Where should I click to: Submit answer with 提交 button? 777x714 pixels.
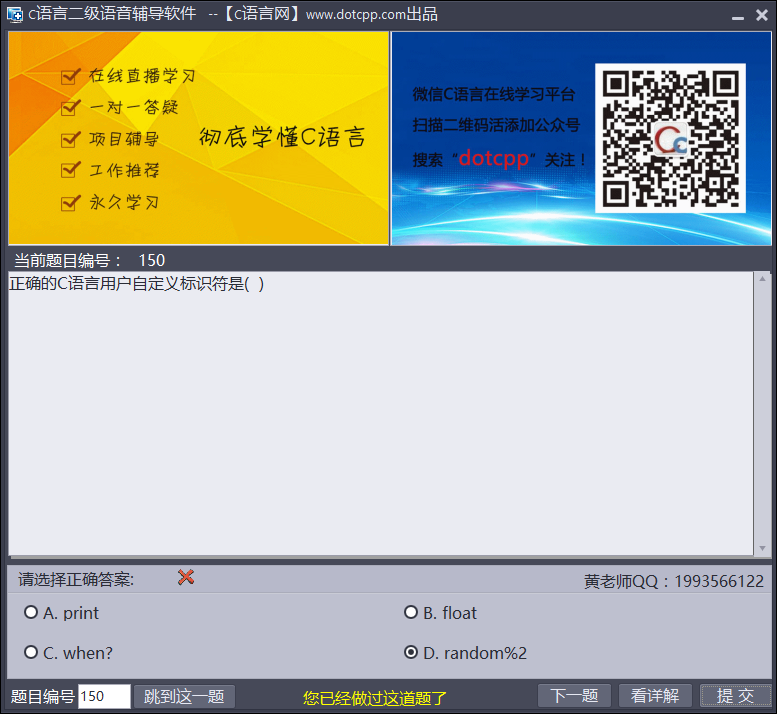[735, 696]
